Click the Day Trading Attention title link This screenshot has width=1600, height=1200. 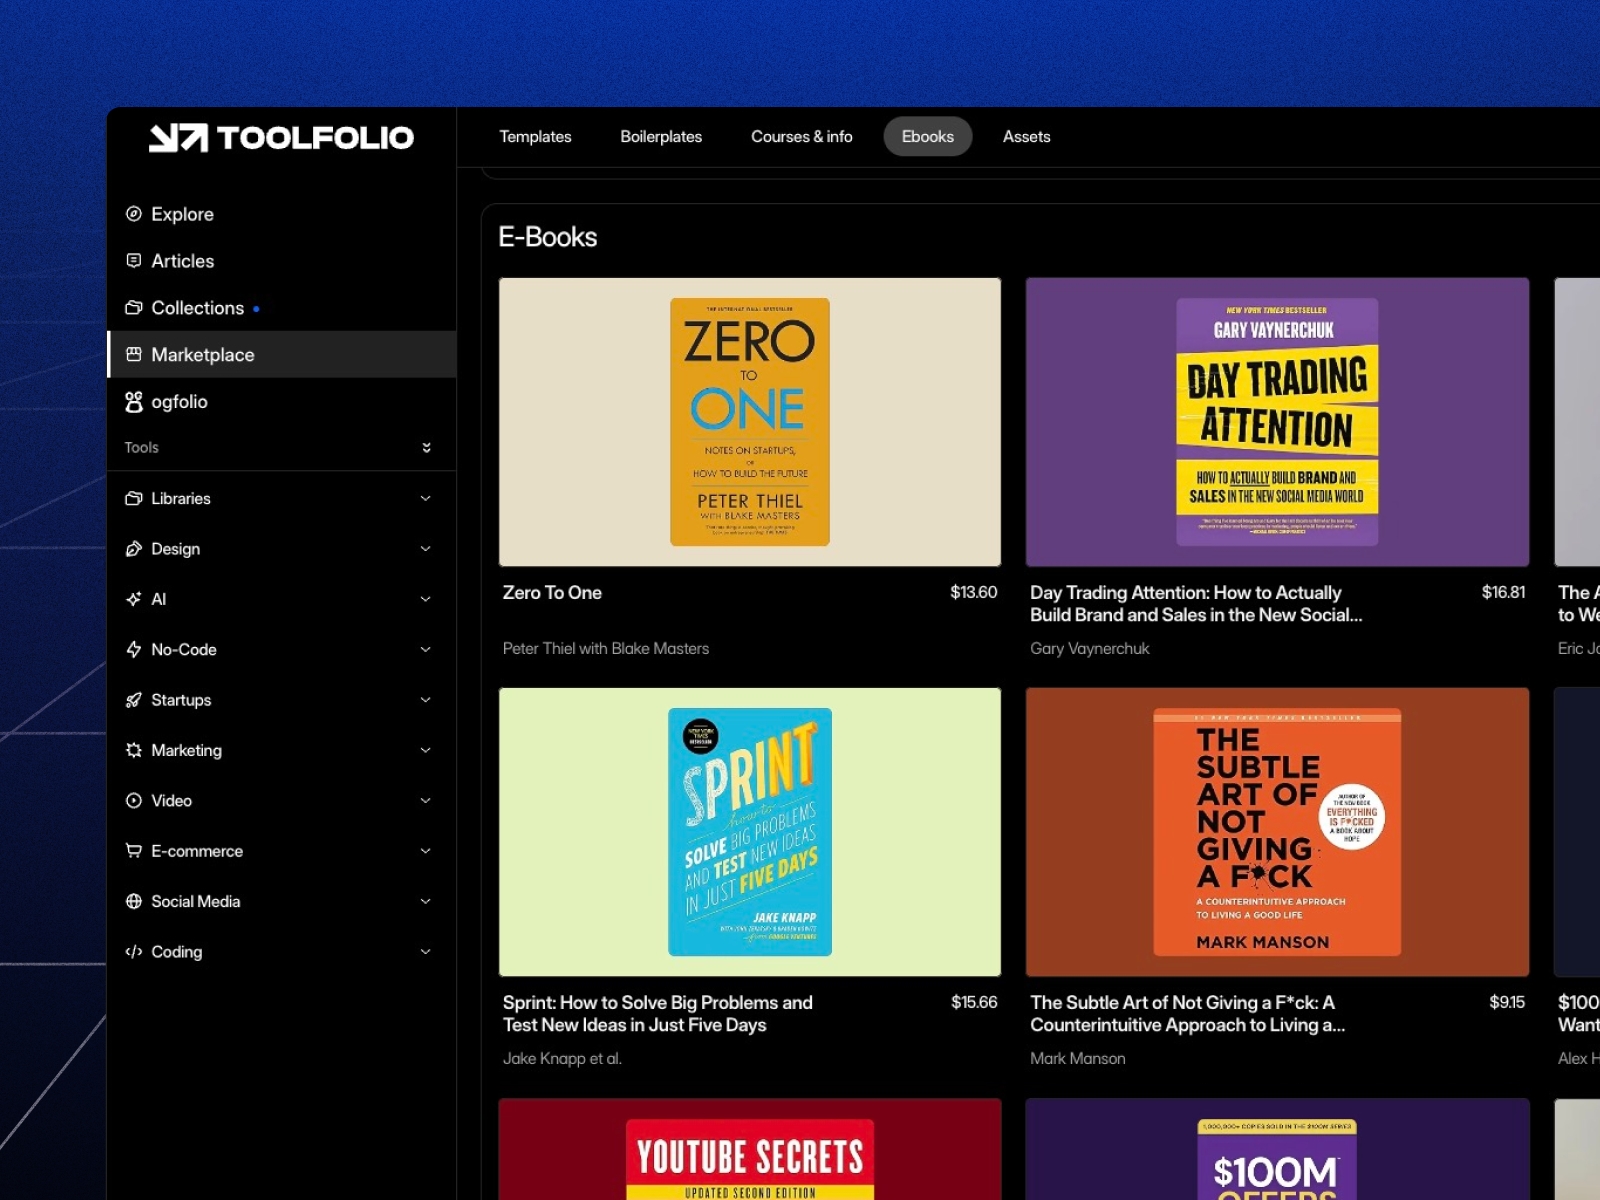click(x=1196, y=604)
